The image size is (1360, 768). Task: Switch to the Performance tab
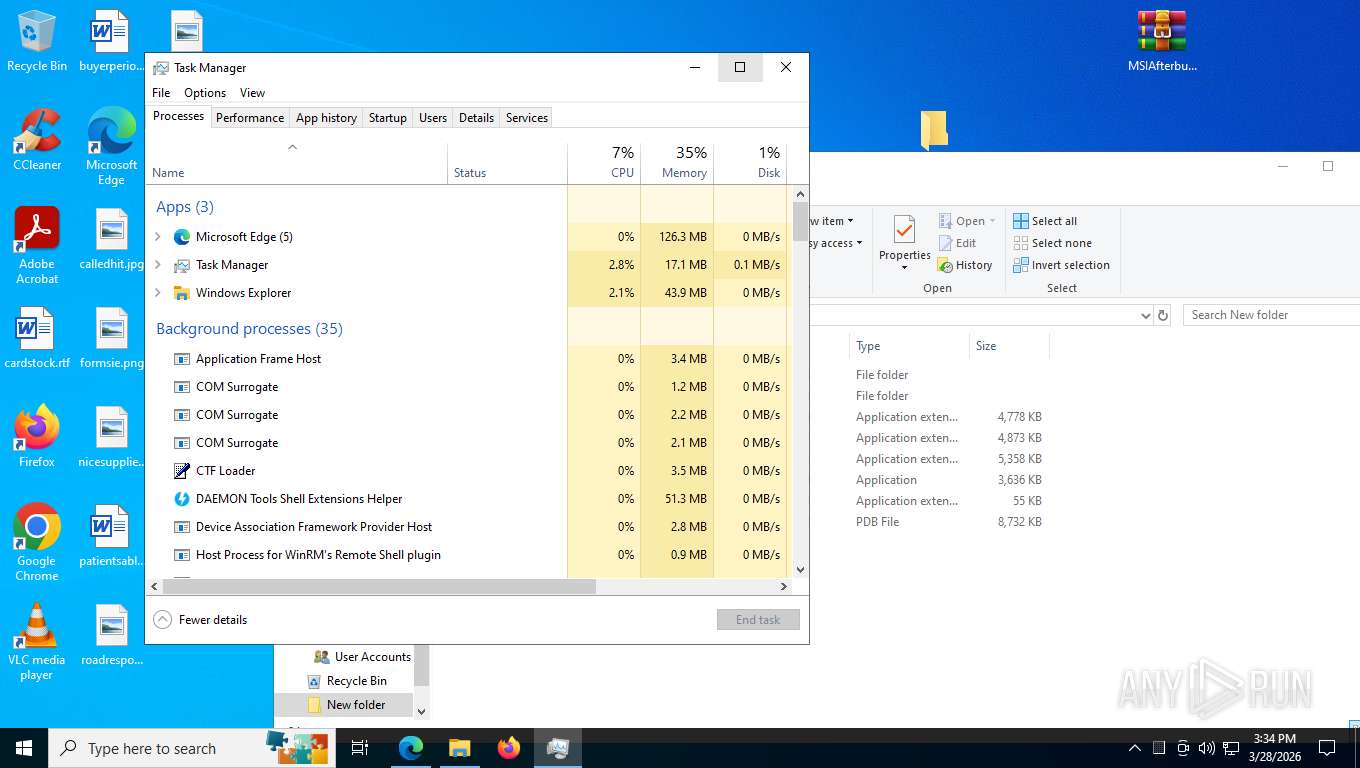coord(250,118)
